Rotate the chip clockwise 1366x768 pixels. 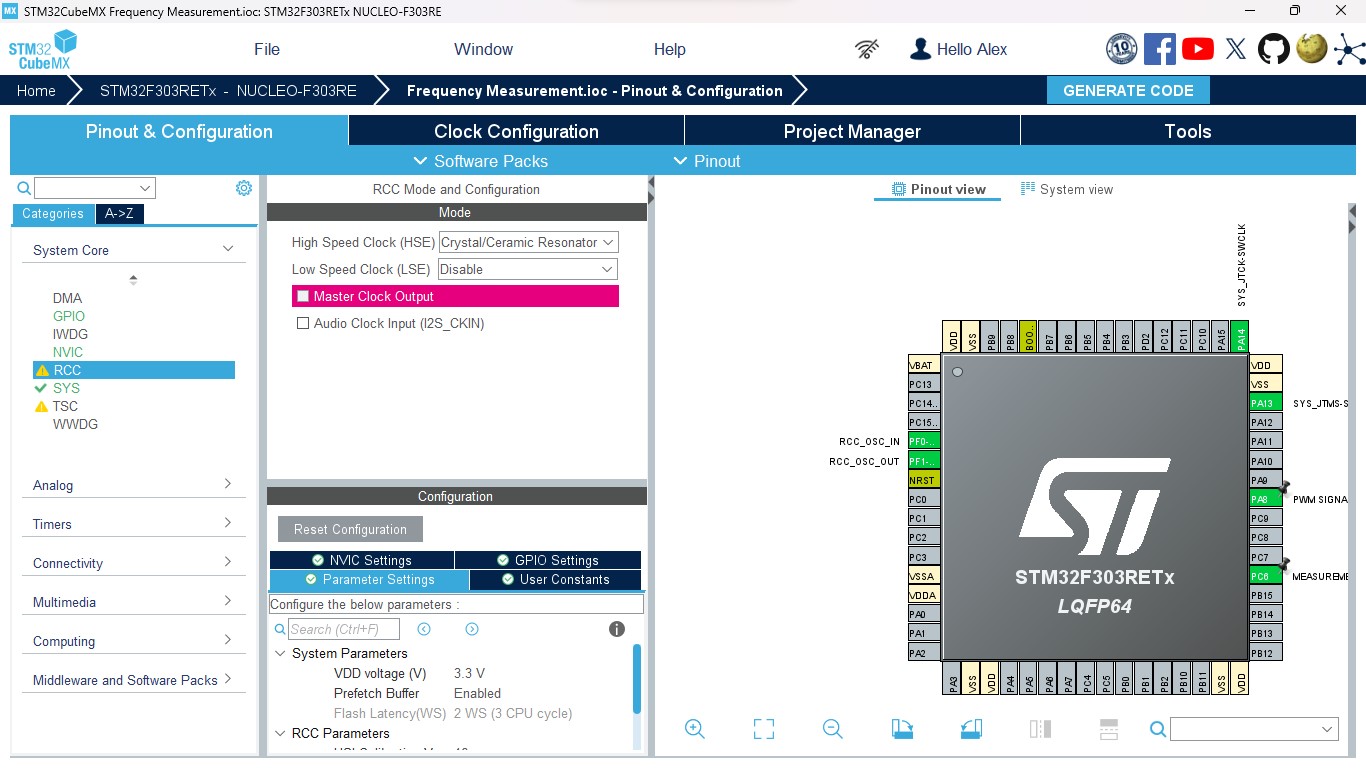tap(902, 729)
